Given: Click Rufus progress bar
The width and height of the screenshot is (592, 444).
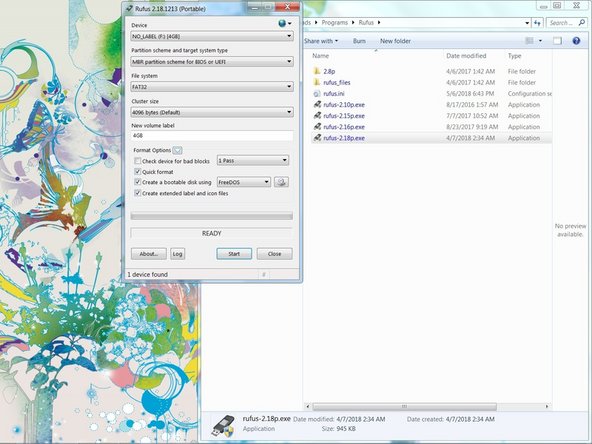Looking at the screenshot, I should tap(211, 216).
